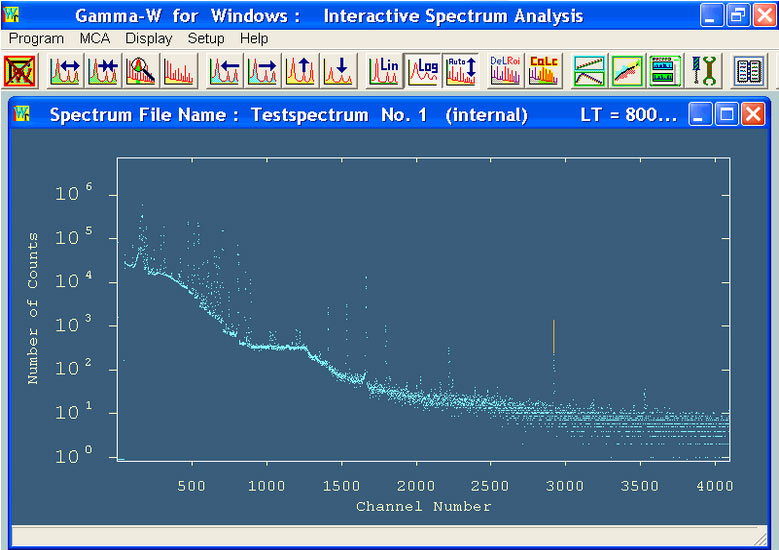779x550 pixels.
Task: Expand the Setup menu
Action: [x=206, y=38]
